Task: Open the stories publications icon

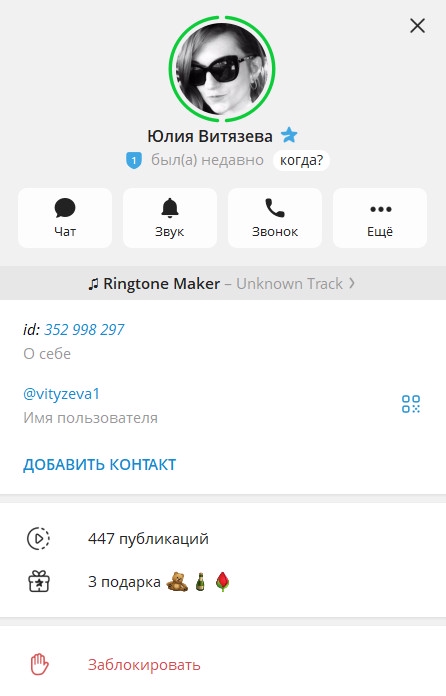Action: (39, 538)
